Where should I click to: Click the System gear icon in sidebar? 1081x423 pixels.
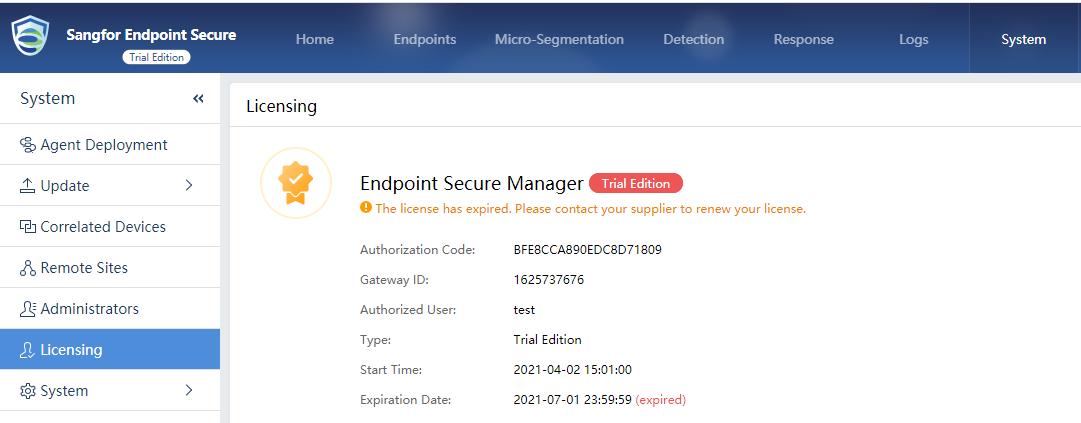pos(28,391)
